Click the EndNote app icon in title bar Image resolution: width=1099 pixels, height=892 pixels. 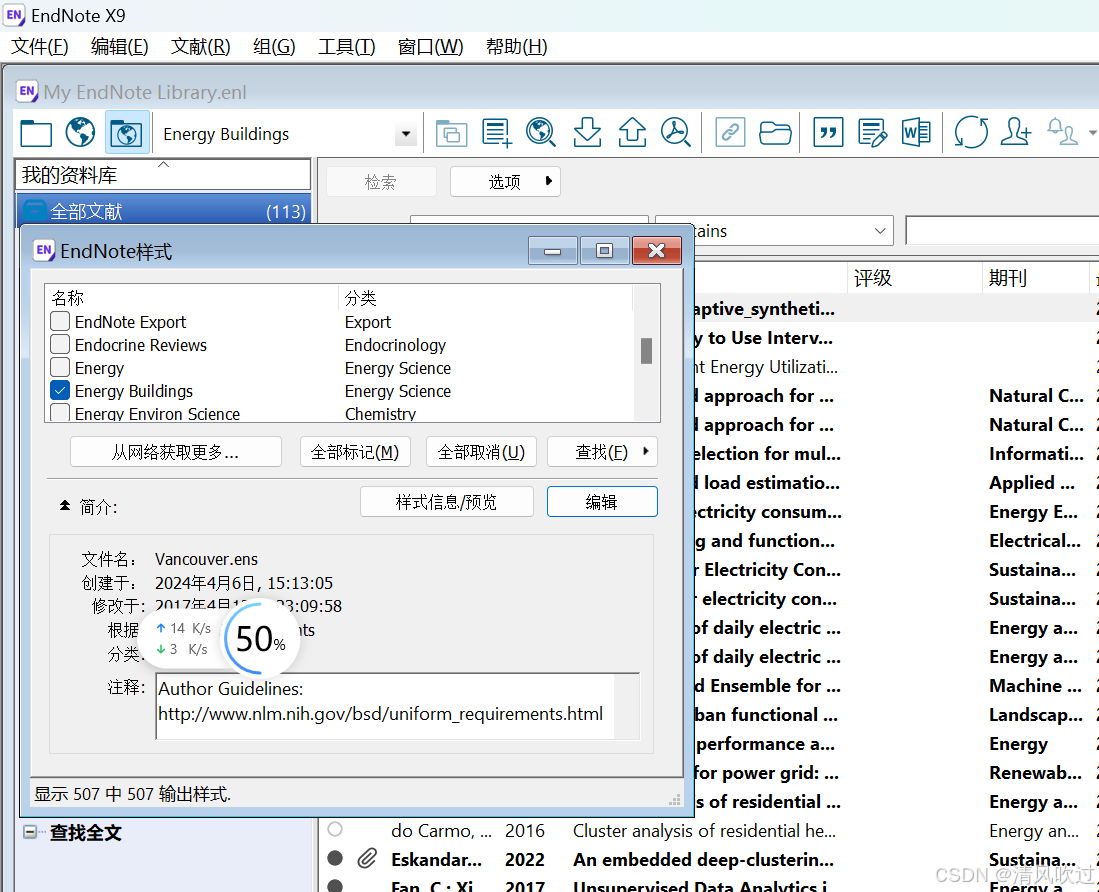point(14,15)
